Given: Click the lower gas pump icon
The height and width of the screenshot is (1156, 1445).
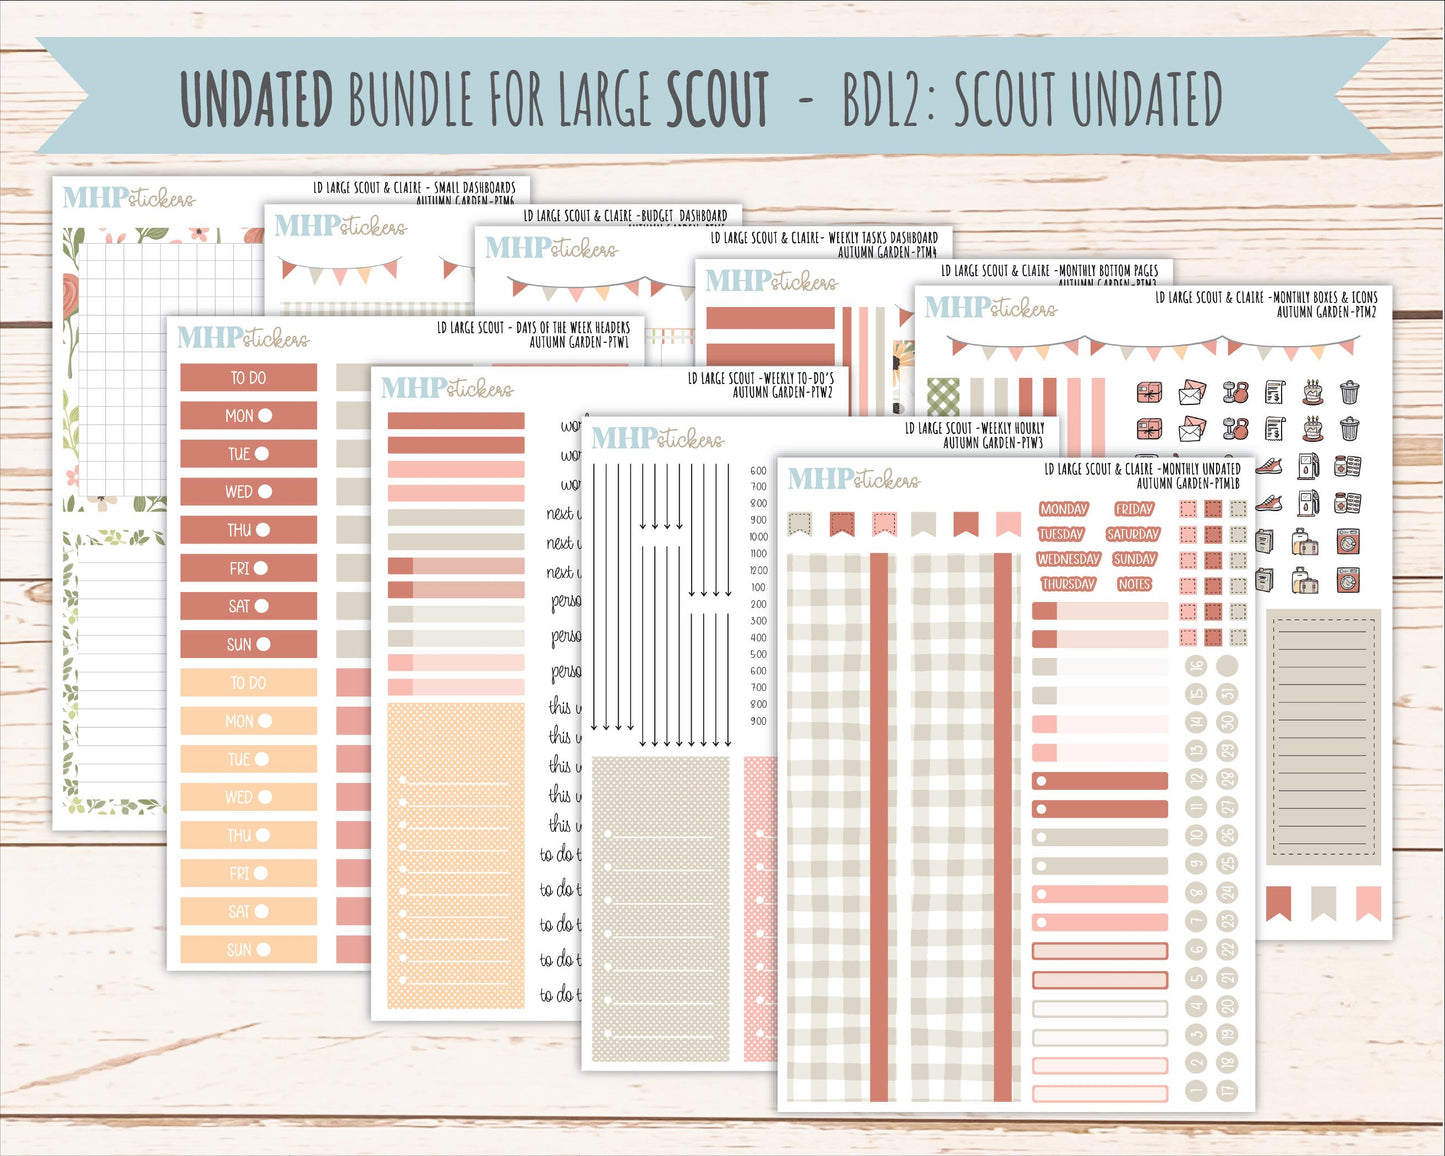Looking at the screenshot, I should pyautogui.click(x=1309, y=503).
